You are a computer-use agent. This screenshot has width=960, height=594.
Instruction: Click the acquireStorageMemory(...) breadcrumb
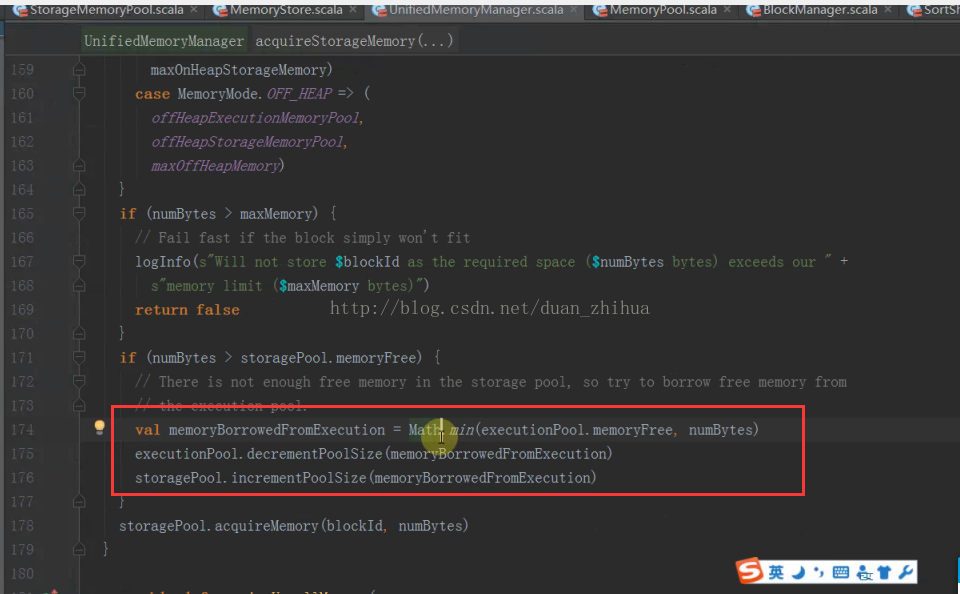pyautogui.click(x=354, y=41)
